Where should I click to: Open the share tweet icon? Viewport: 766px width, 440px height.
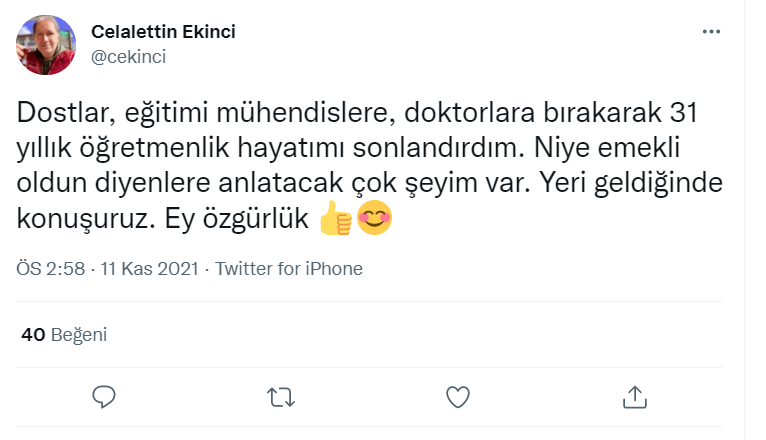pyautogui.click(x=634, y=397)
